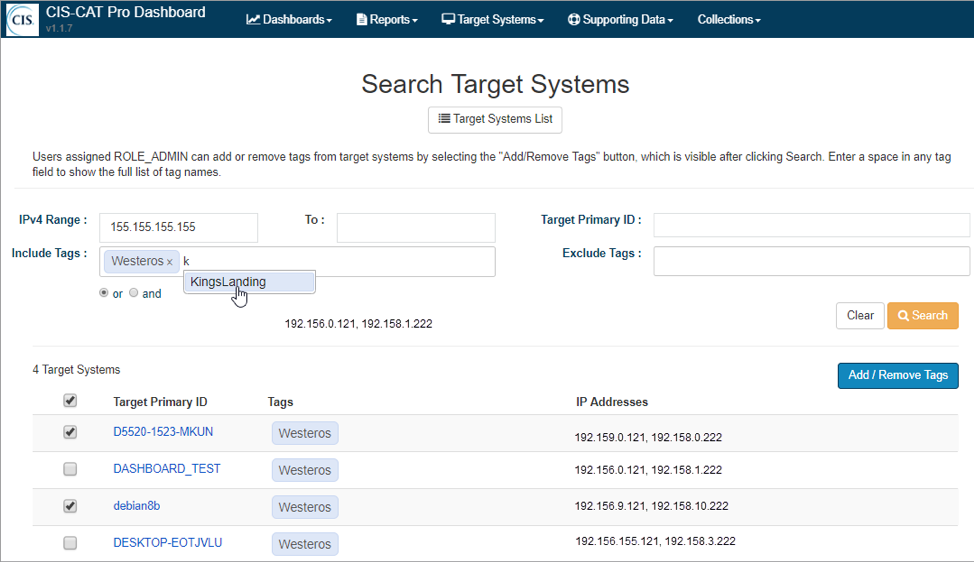Click the Westeros tag in DASHBOARD_TEST row

[x=305, y=470]
